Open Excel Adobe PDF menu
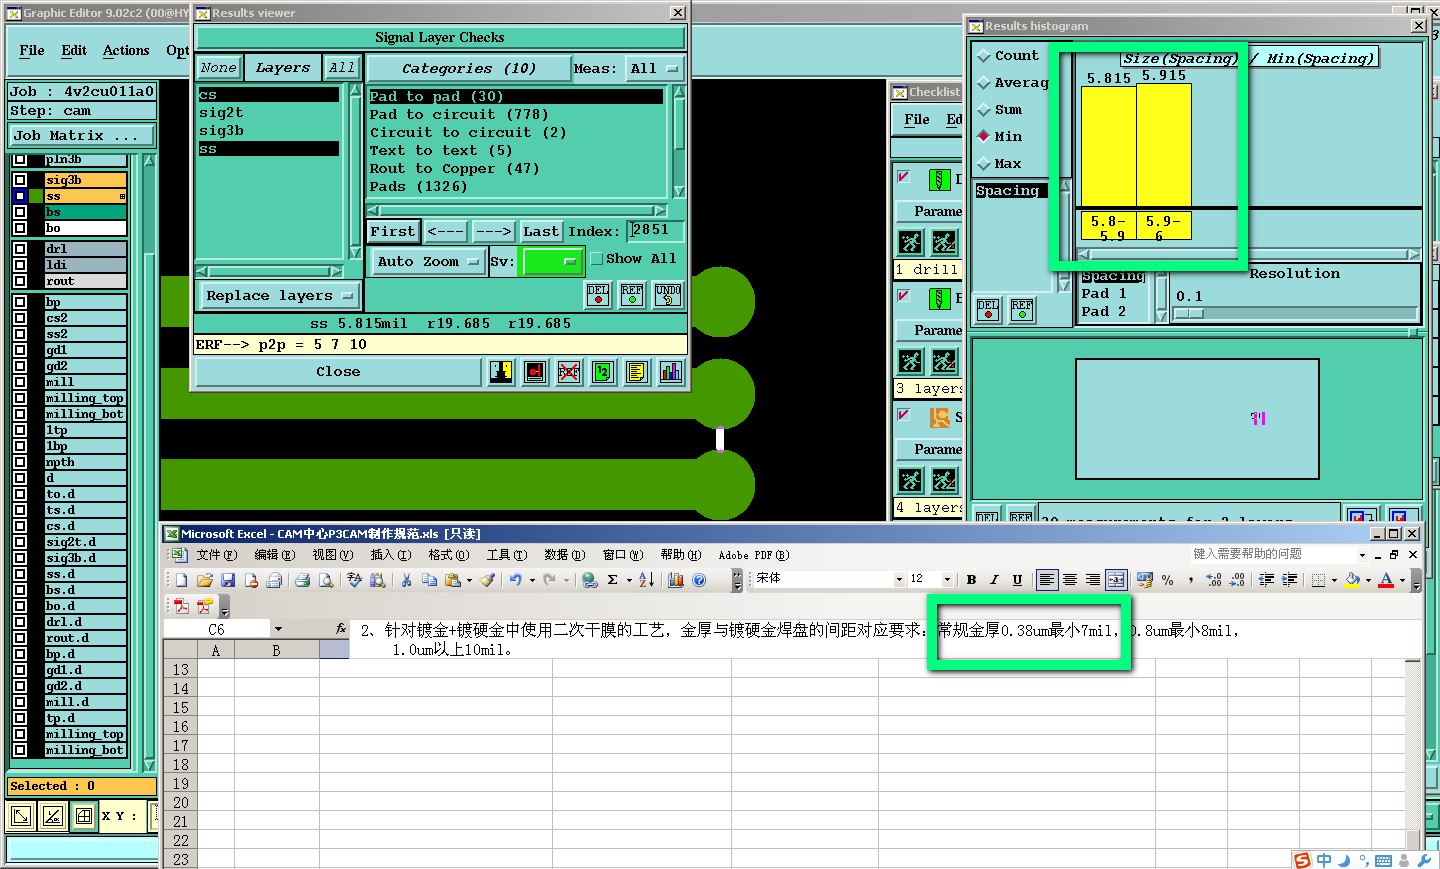 click(x=754, y=555)
